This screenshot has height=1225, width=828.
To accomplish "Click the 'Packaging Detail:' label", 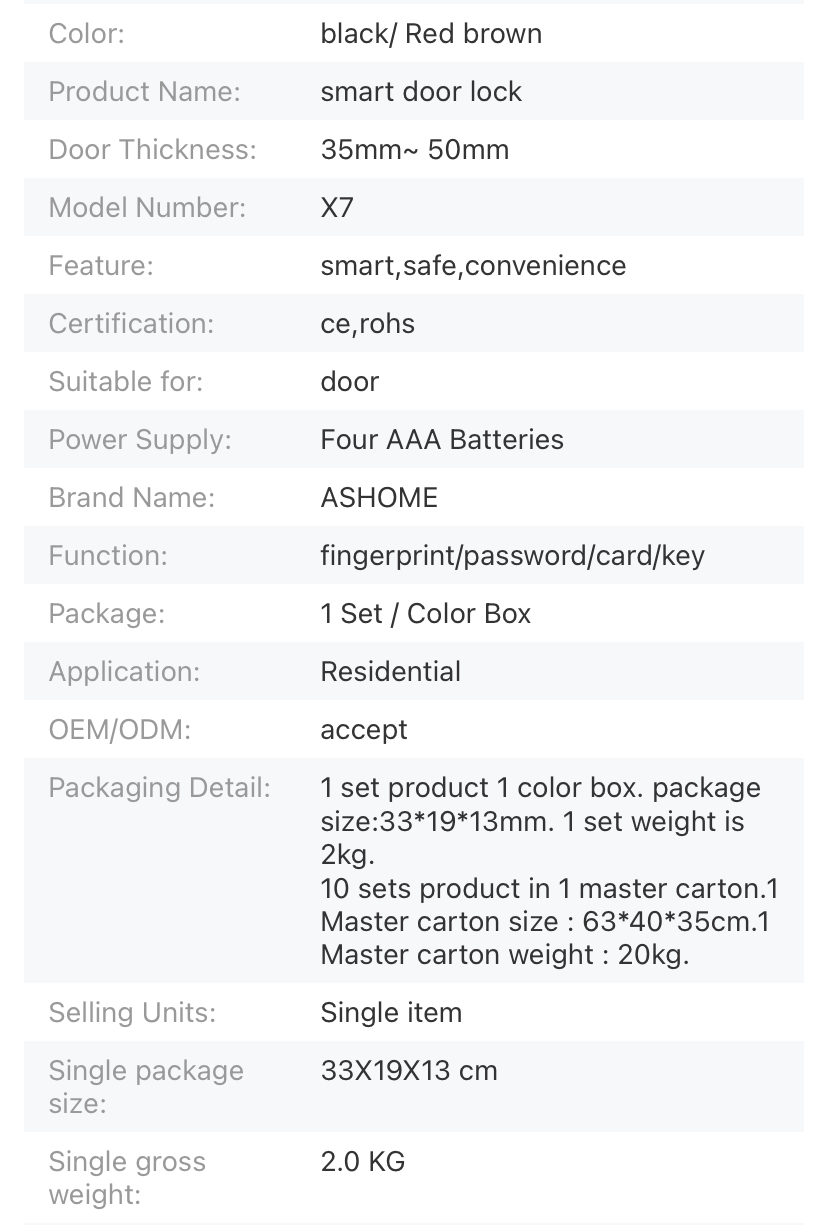I will point(160,788).
